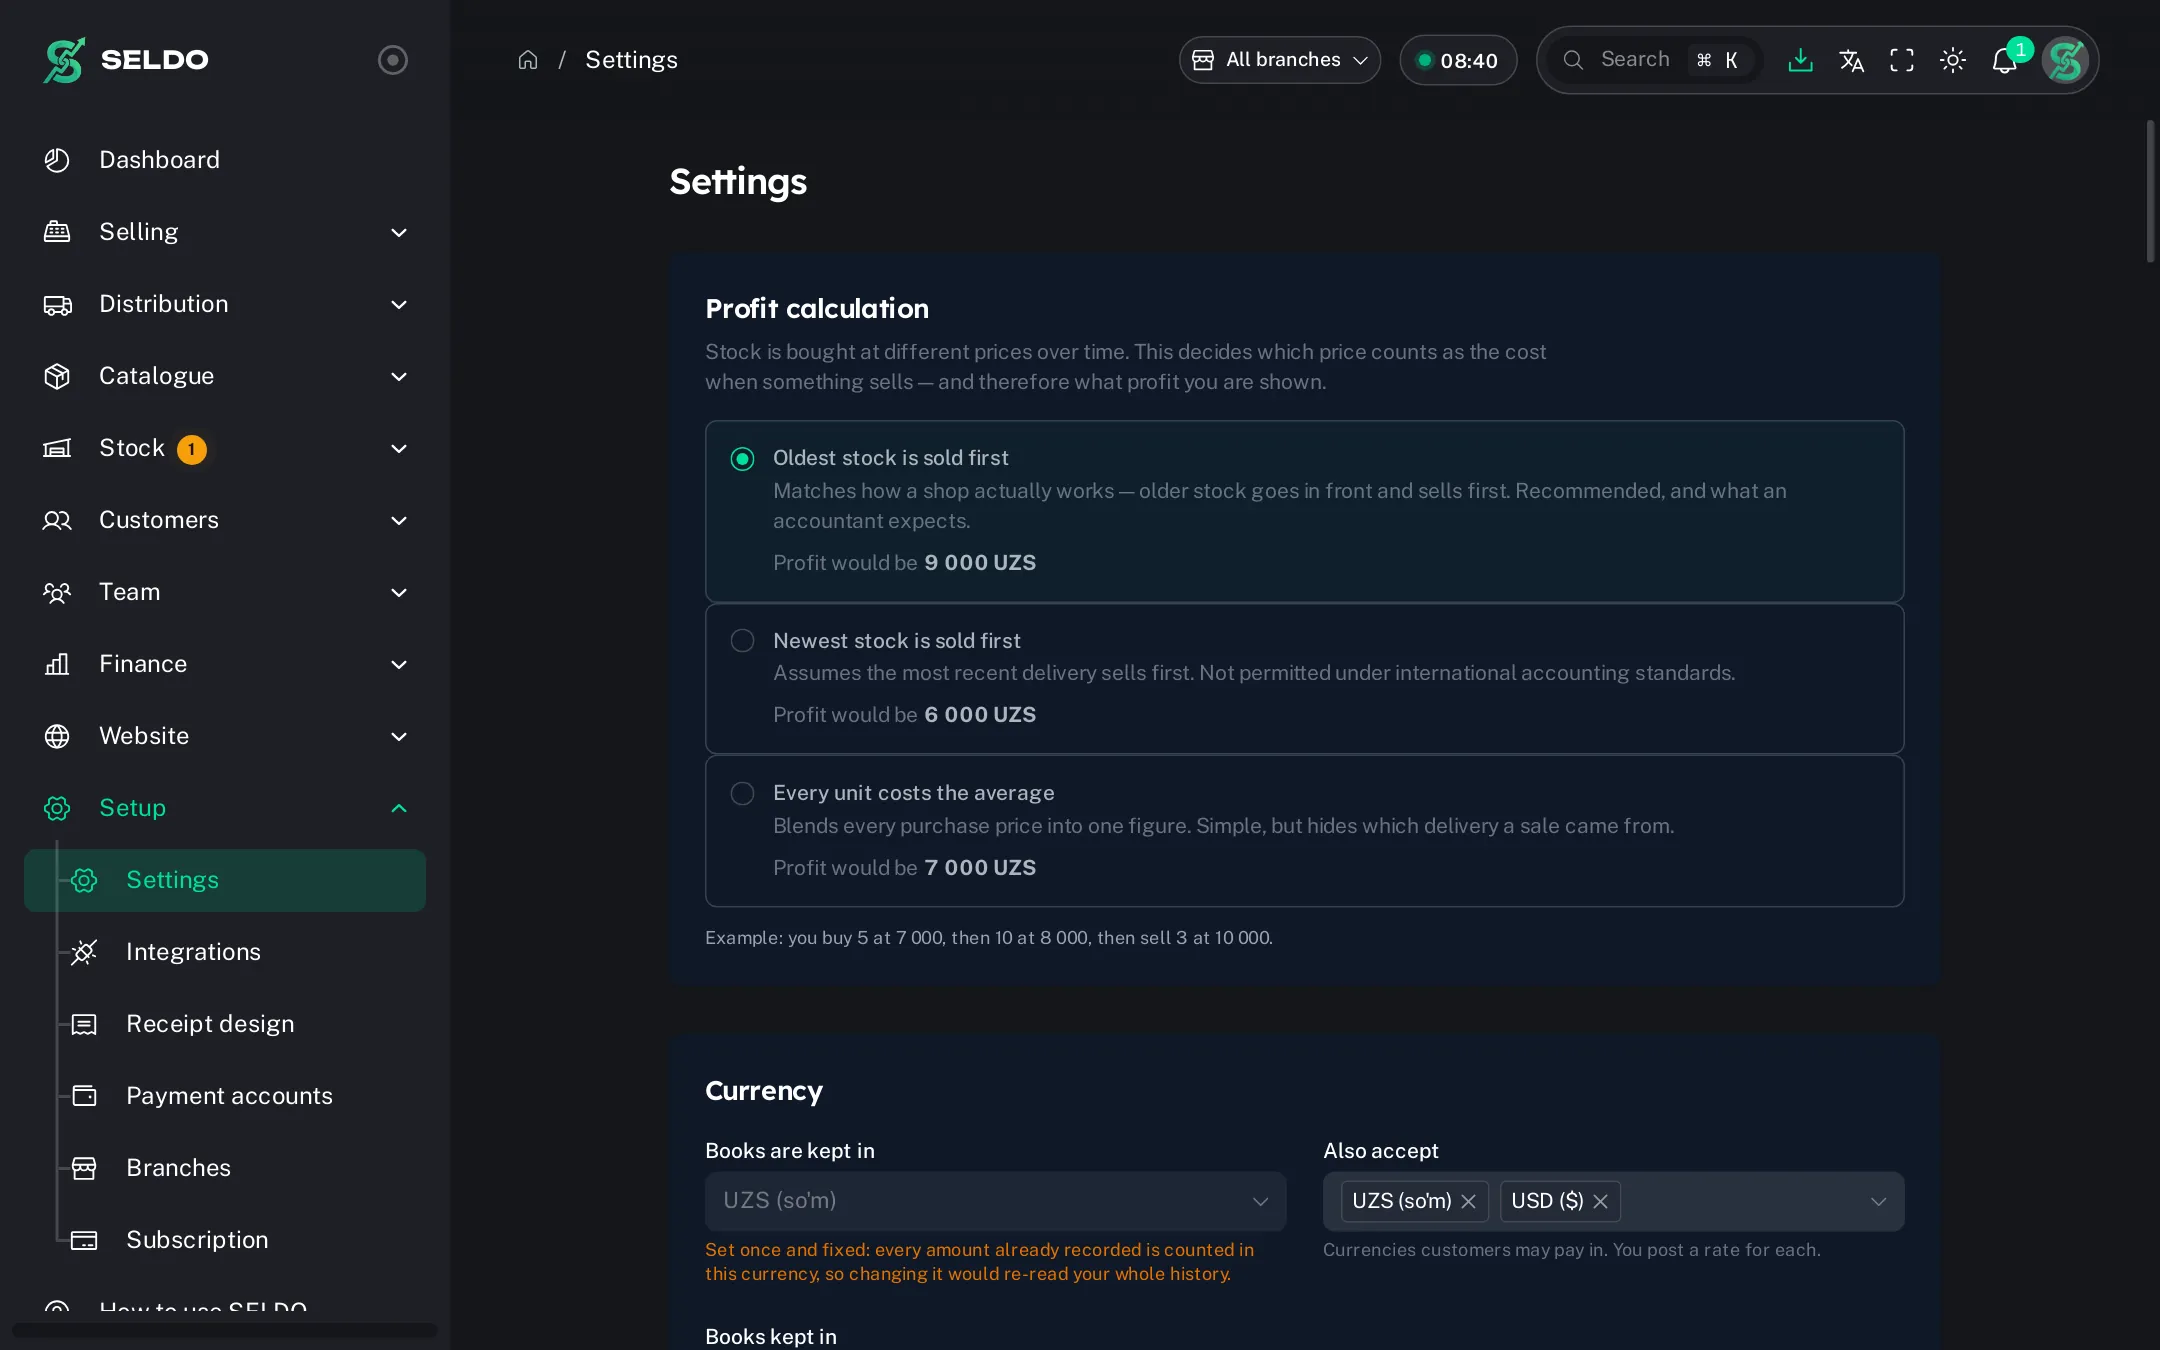
Task: Go to the home breadcrumb icon
Action: tap(528, 60)
